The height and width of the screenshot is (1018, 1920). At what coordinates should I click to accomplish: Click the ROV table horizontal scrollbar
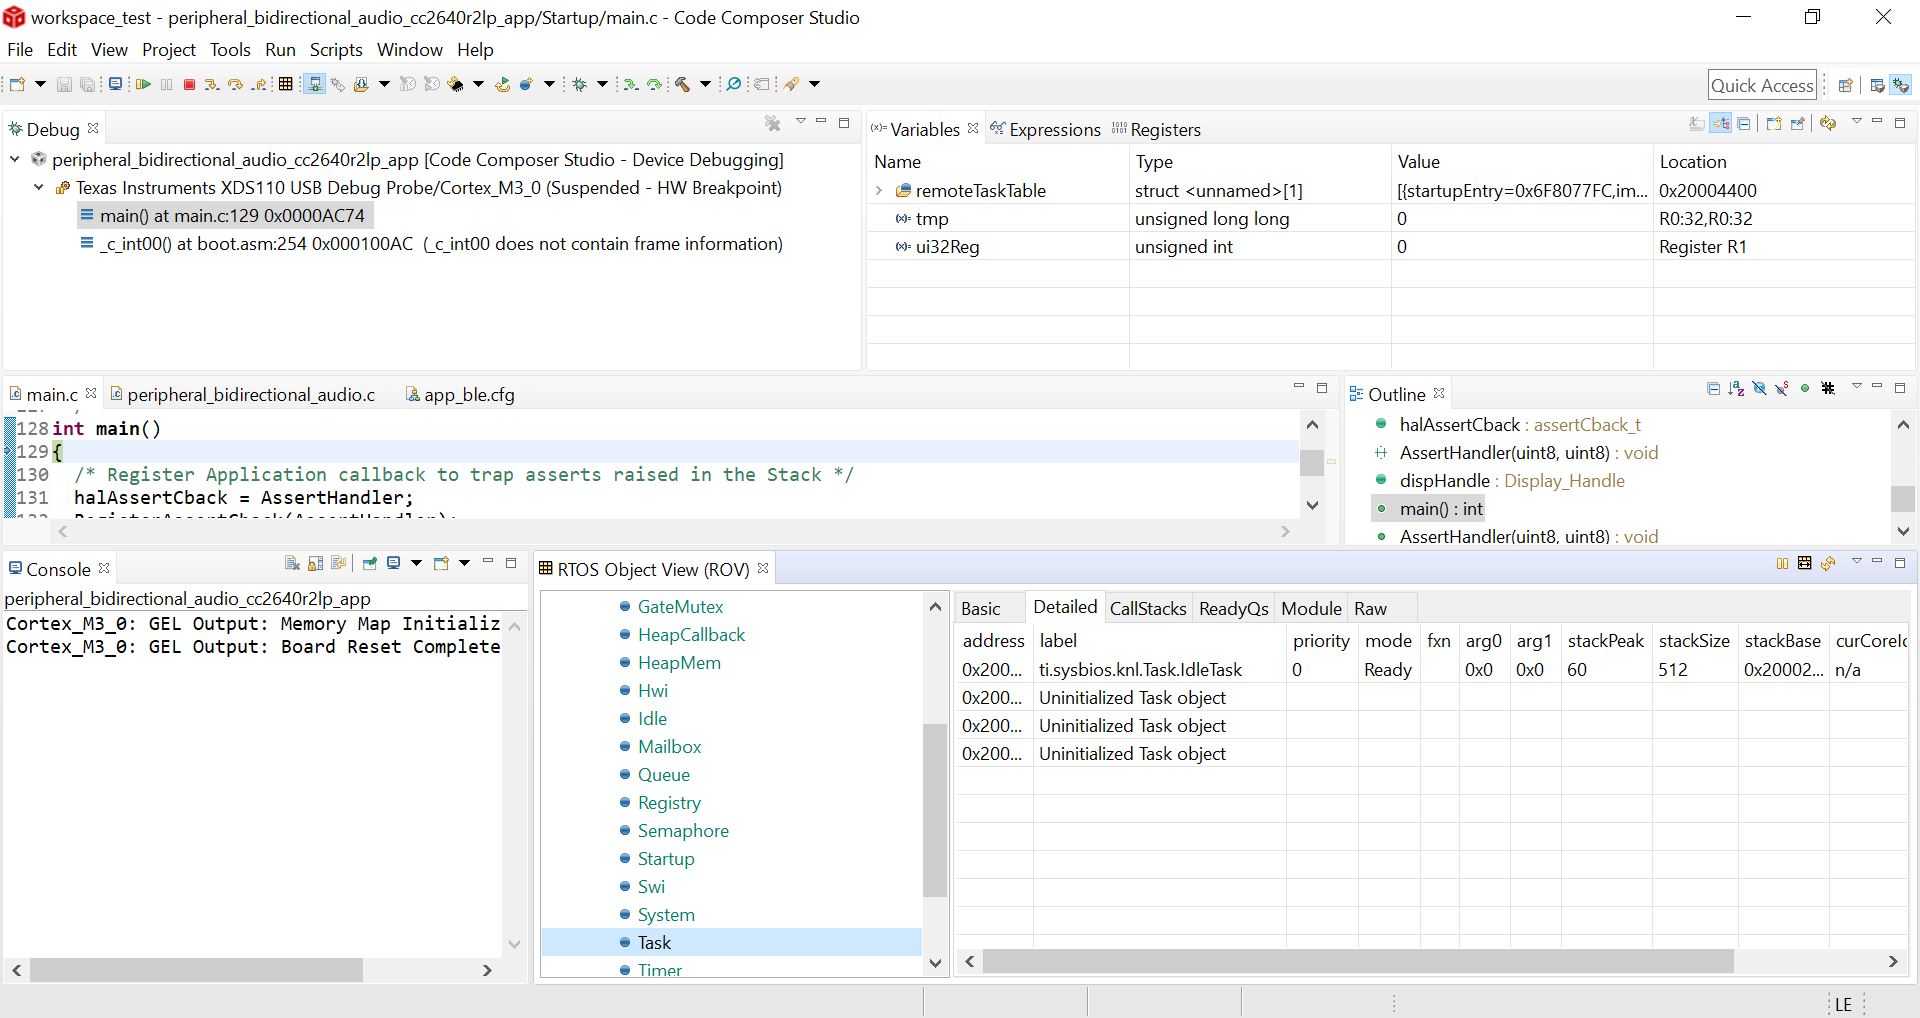[1357, 961]
